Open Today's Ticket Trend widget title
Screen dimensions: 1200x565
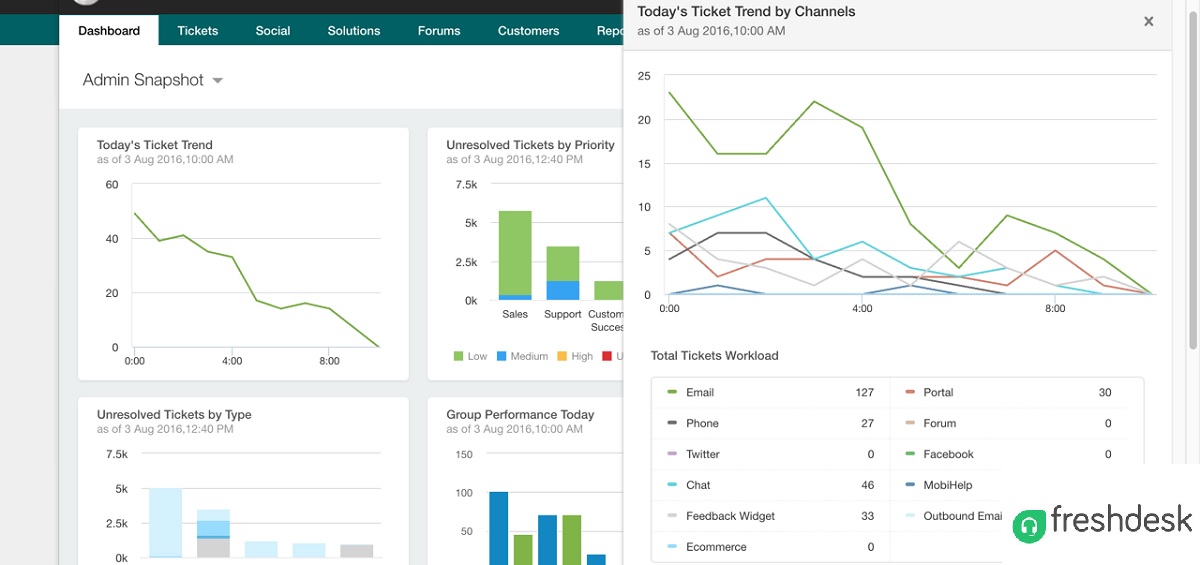(x=155, y=145)
